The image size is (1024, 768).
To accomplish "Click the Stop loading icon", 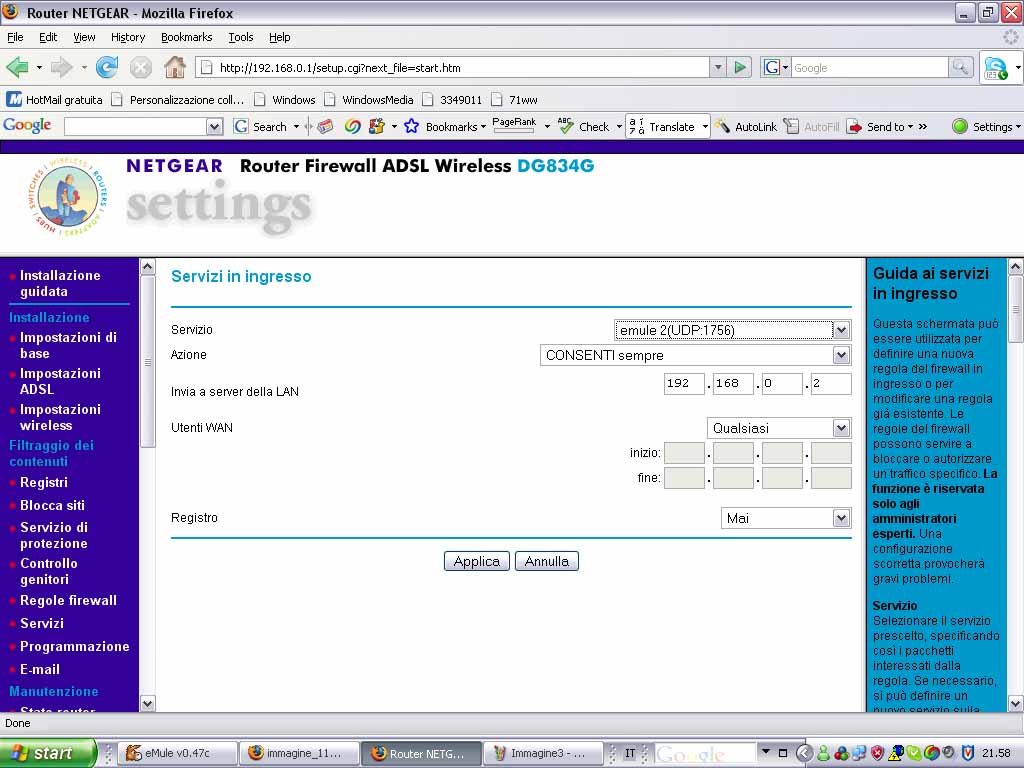I will pos(140,67).
